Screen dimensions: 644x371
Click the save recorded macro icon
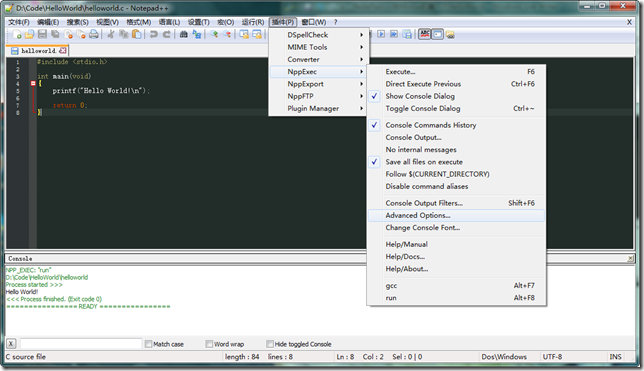click(x=407, y=35)
